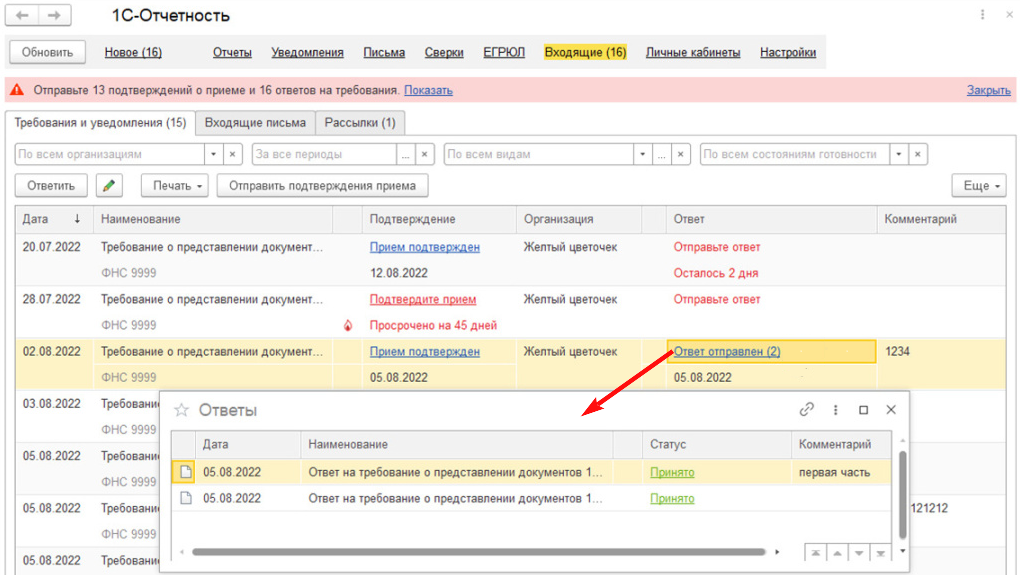The height and width of the screenshot is (575, 1020).
Task: Click 'По всем состояниям готовности' field
Action: [794, 154]
